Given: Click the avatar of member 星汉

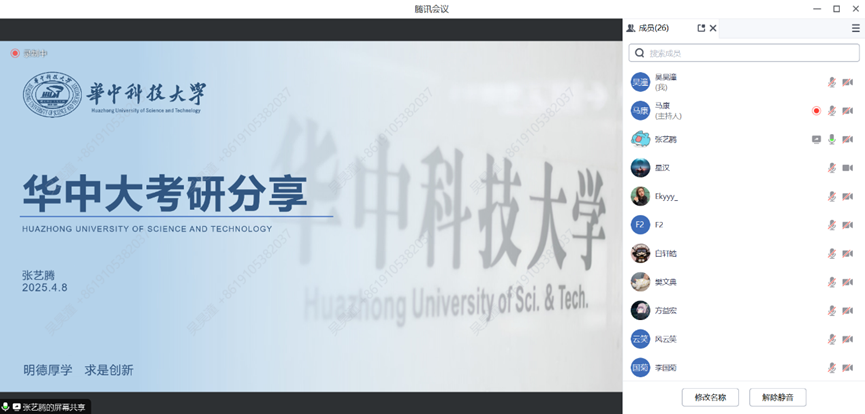Looking at the screenshot, I should [640, 168].
